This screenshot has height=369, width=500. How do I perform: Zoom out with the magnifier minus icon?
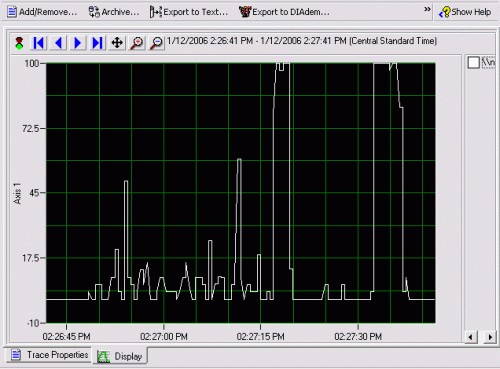(x=156, y=43)
